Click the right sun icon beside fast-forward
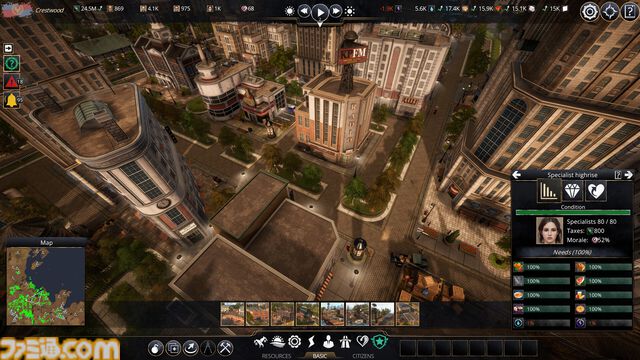The image size is (640, 360). point(350,11)
